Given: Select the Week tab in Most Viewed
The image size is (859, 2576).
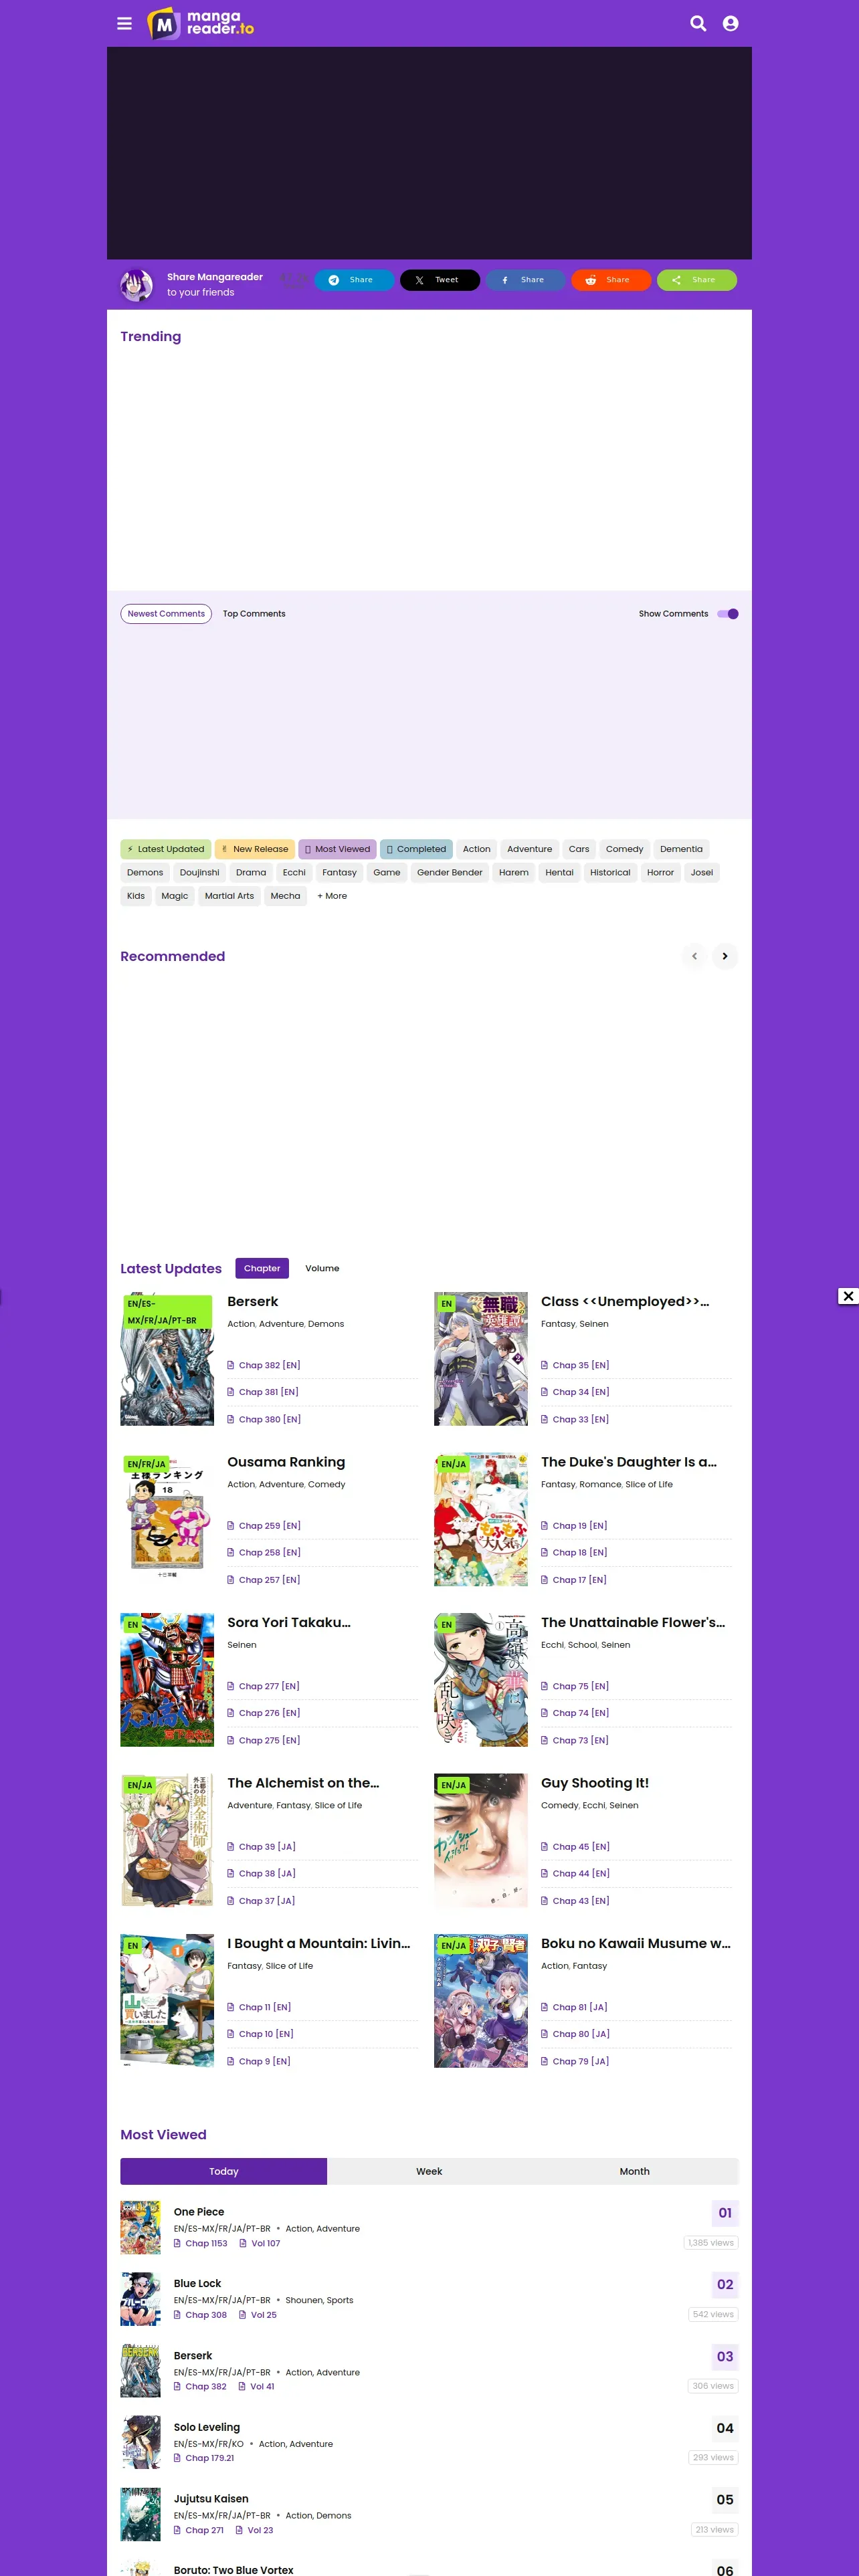Looking at the screenshot, I should [x=429, y=2171].
